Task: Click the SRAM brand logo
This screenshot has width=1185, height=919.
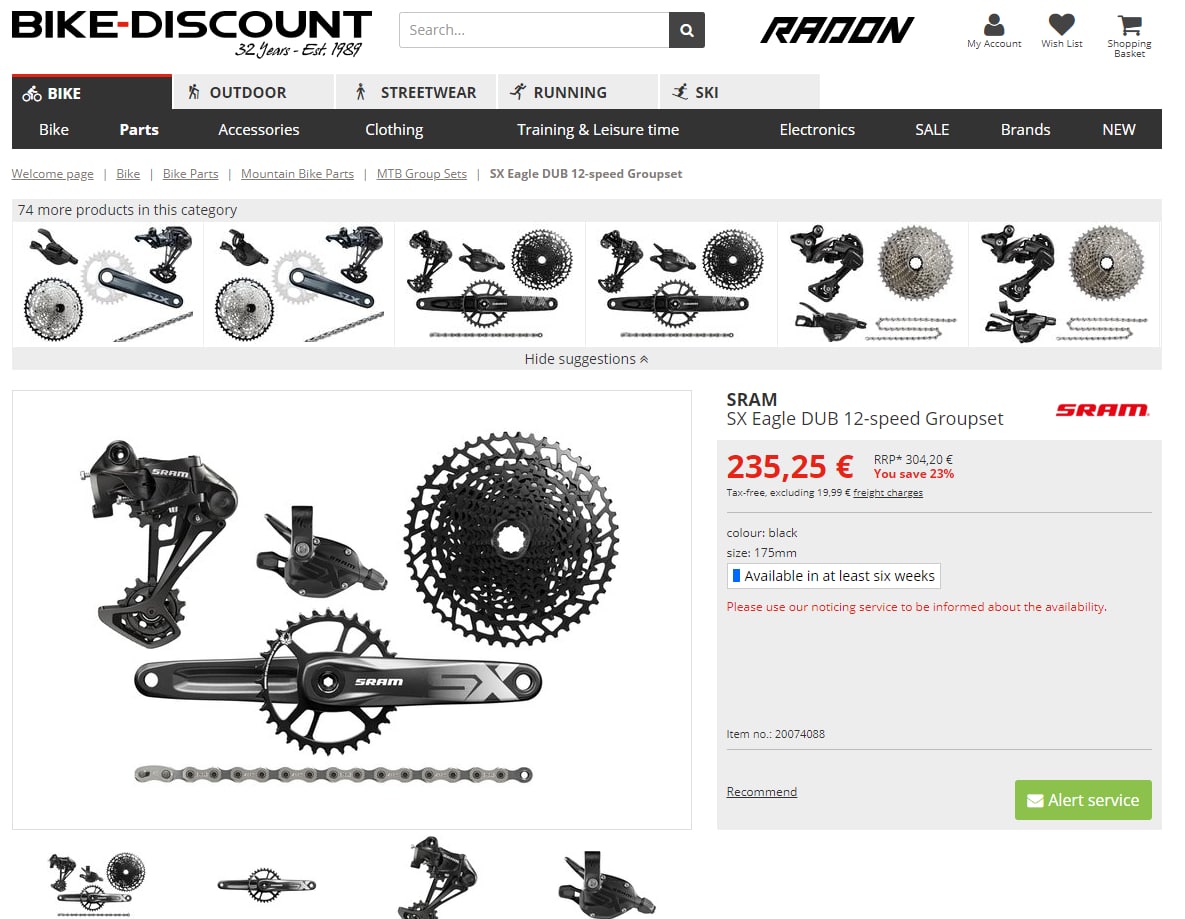Action: (1102, 410)
